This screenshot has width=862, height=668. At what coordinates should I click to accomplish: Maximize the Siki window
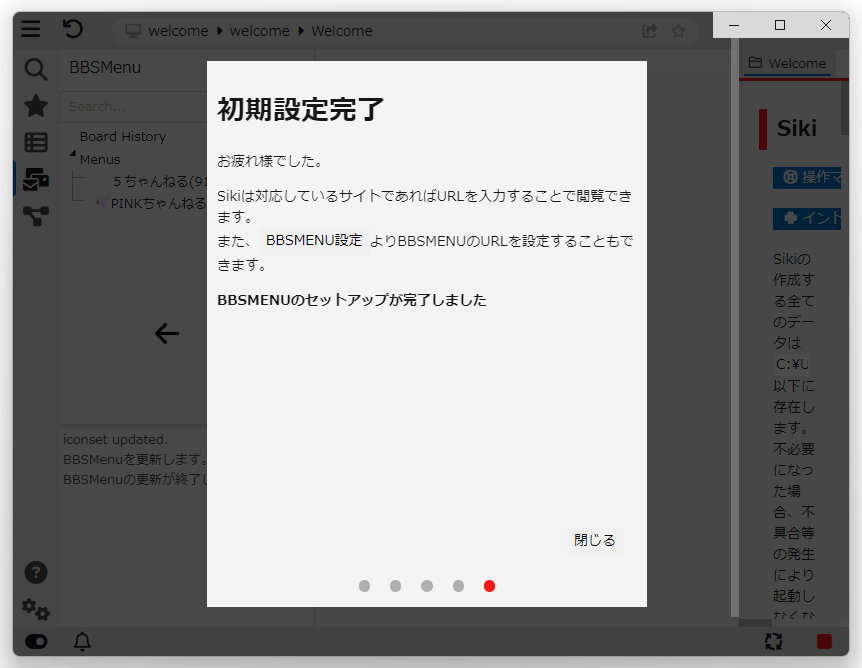point(780,25)
